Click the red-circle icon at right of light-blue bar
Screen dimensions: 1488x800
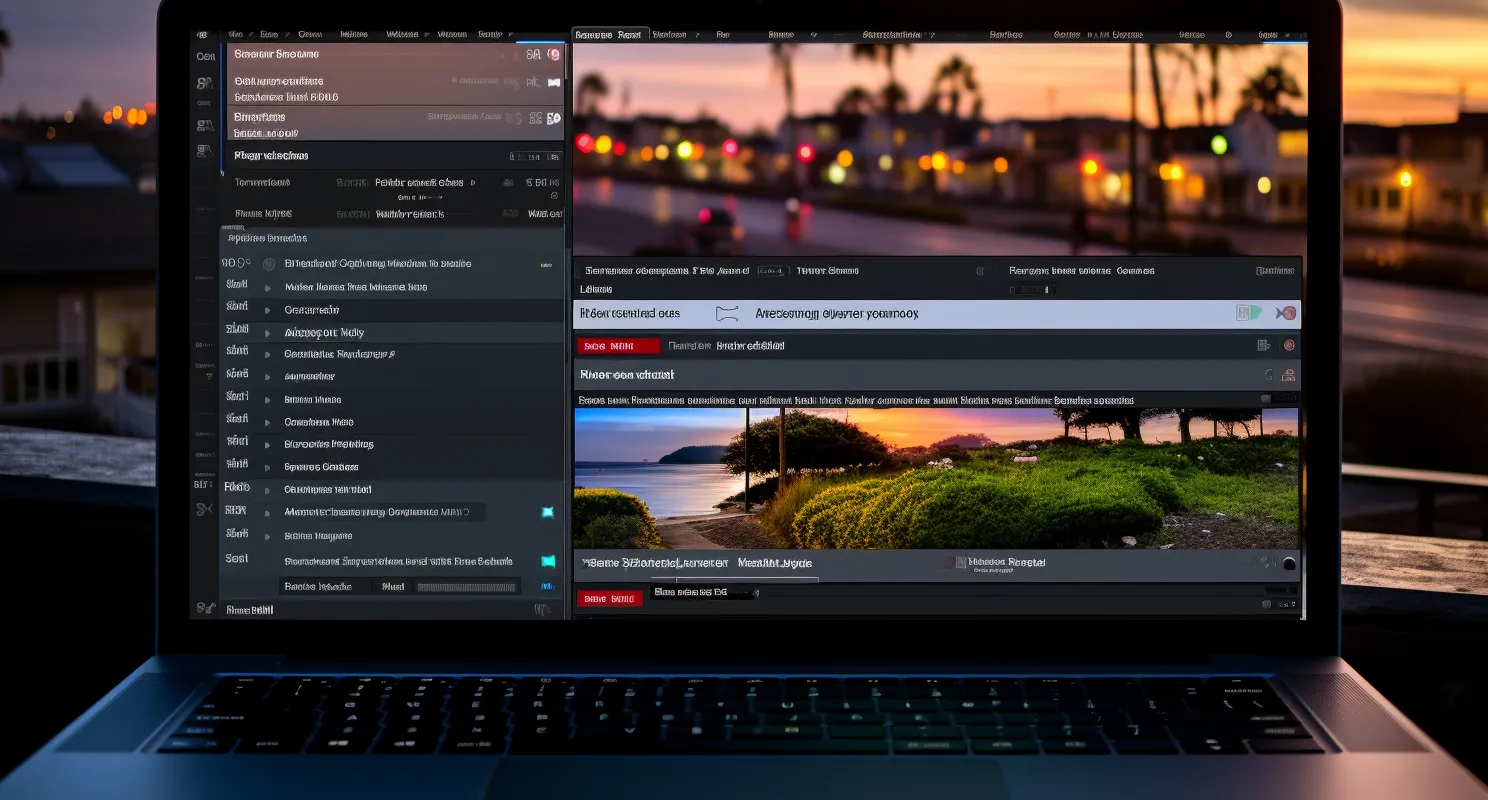(1288, 313)
